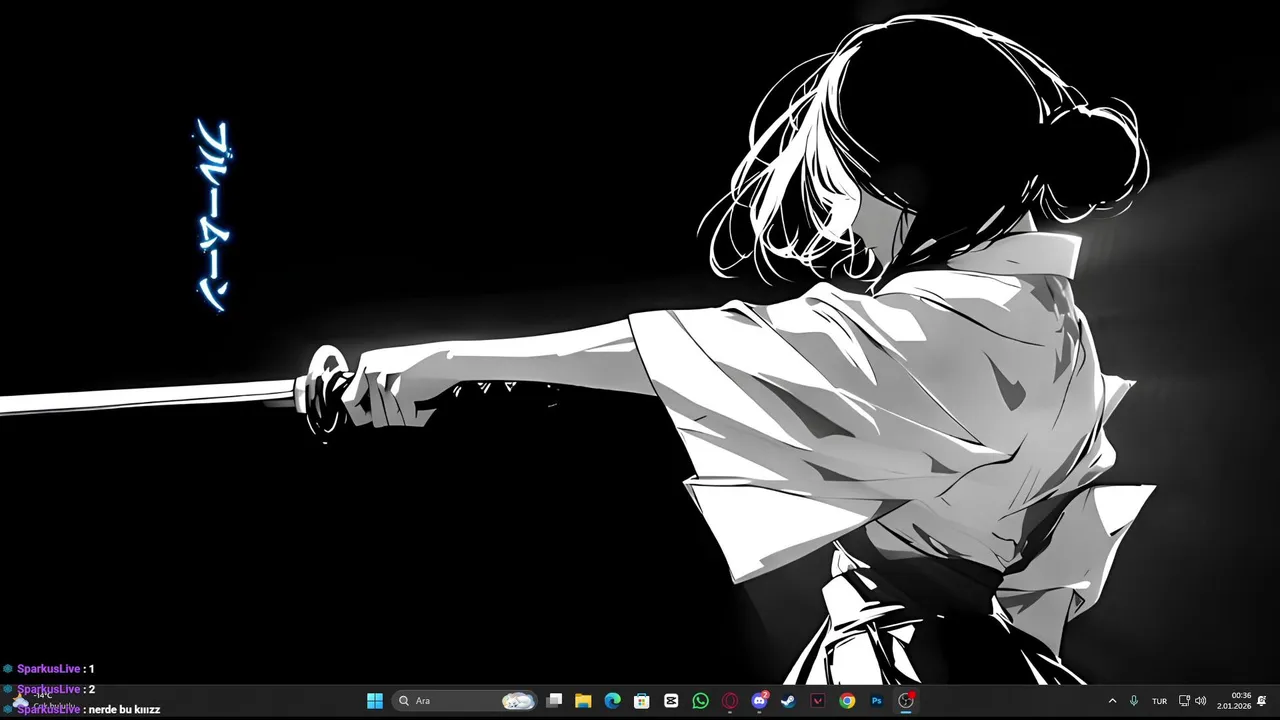
Task: Open Steam from the taskbar
Action: [x=788, y=701]
